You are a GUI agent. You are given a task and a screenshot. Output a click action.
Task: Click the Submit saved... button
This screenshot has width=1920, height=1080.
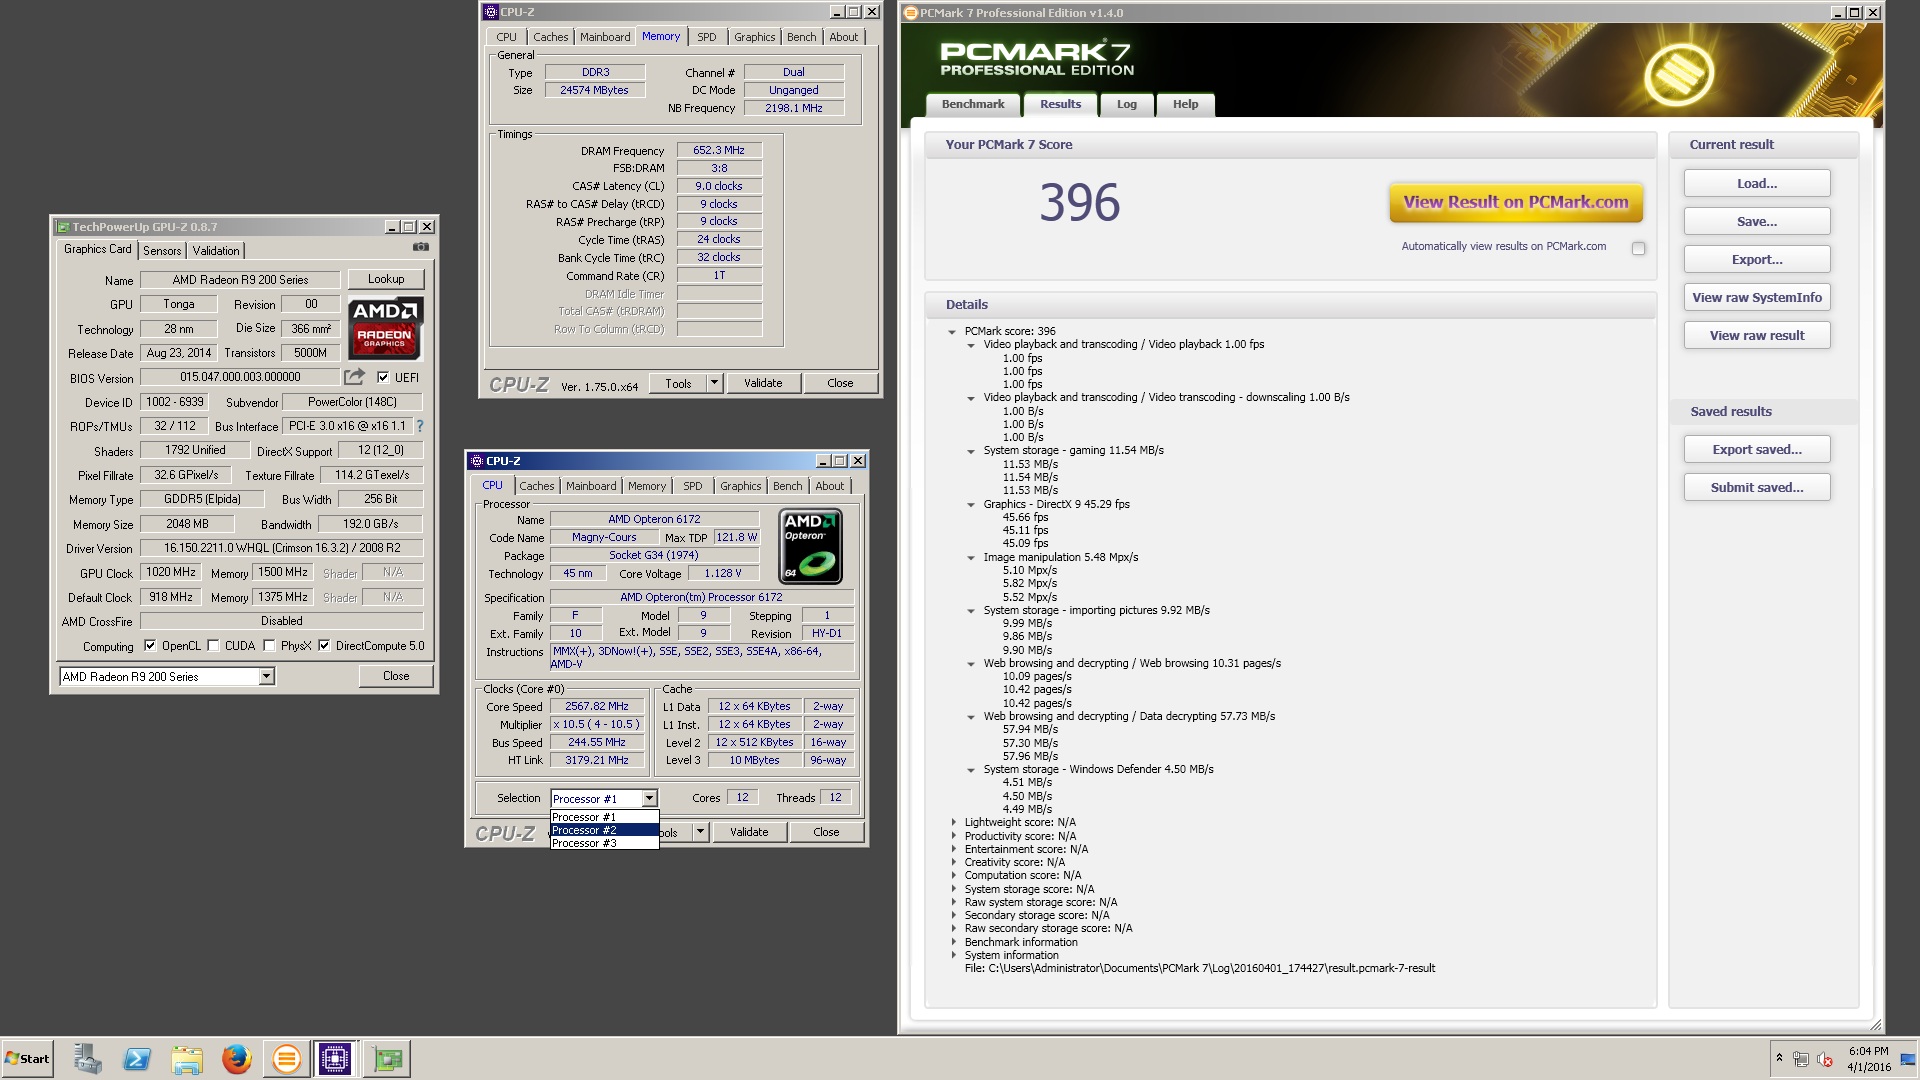tap(1757, 487)
